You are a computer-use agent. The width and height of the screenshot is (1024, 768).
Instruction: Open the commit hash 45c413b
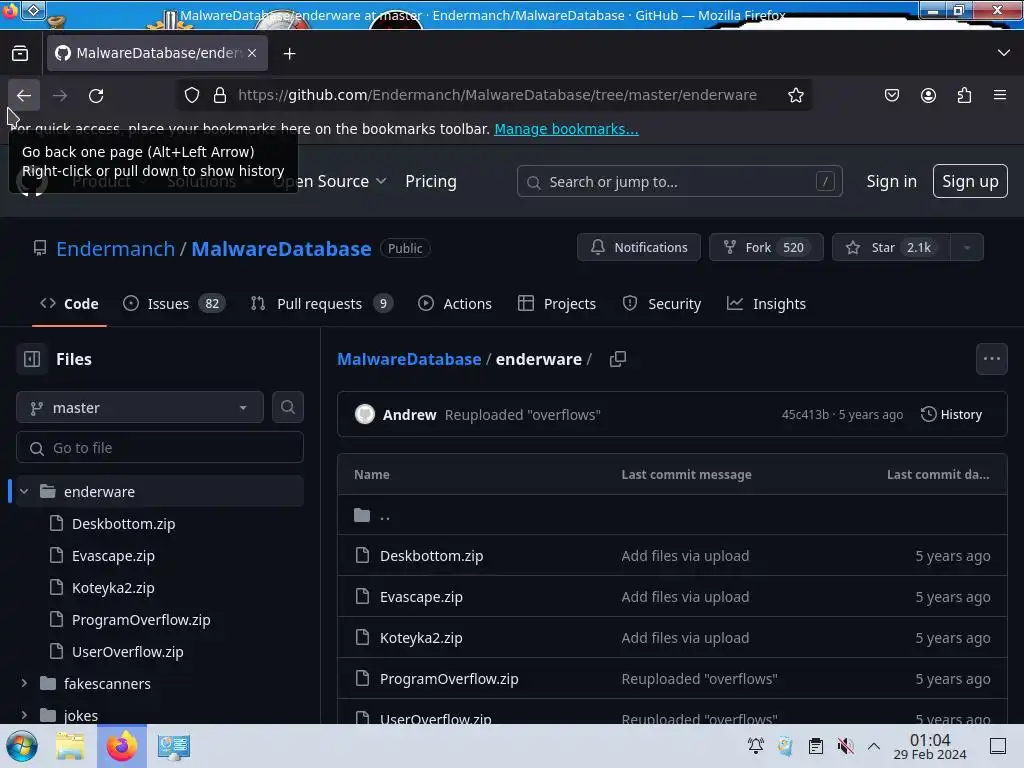(x=805, y=415)
